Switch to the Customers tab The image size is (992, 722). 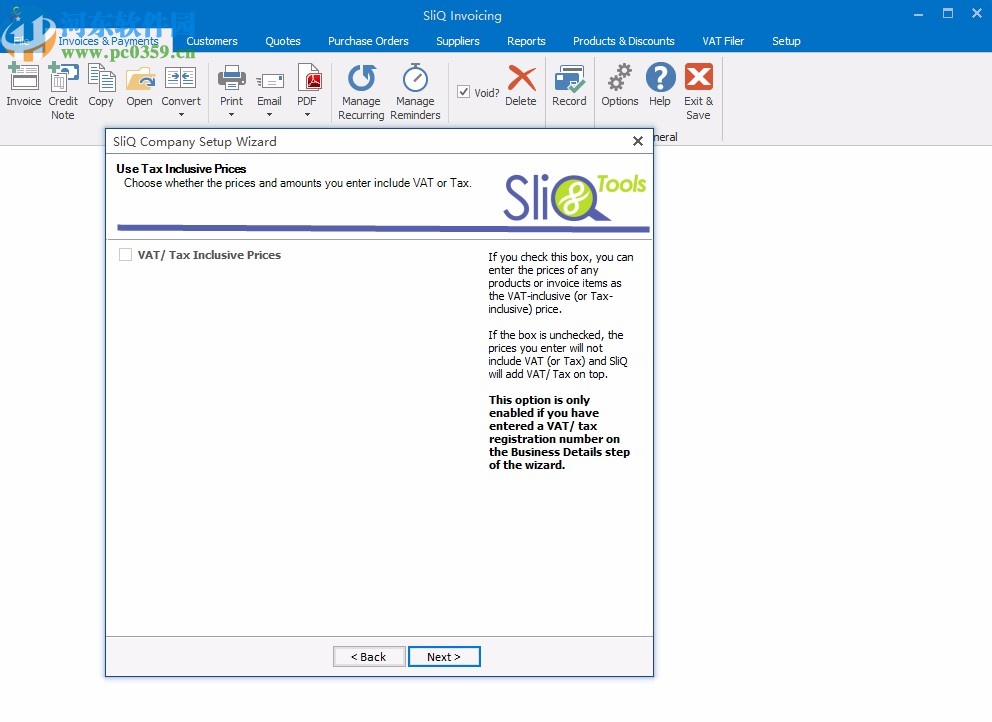point(212,41)
